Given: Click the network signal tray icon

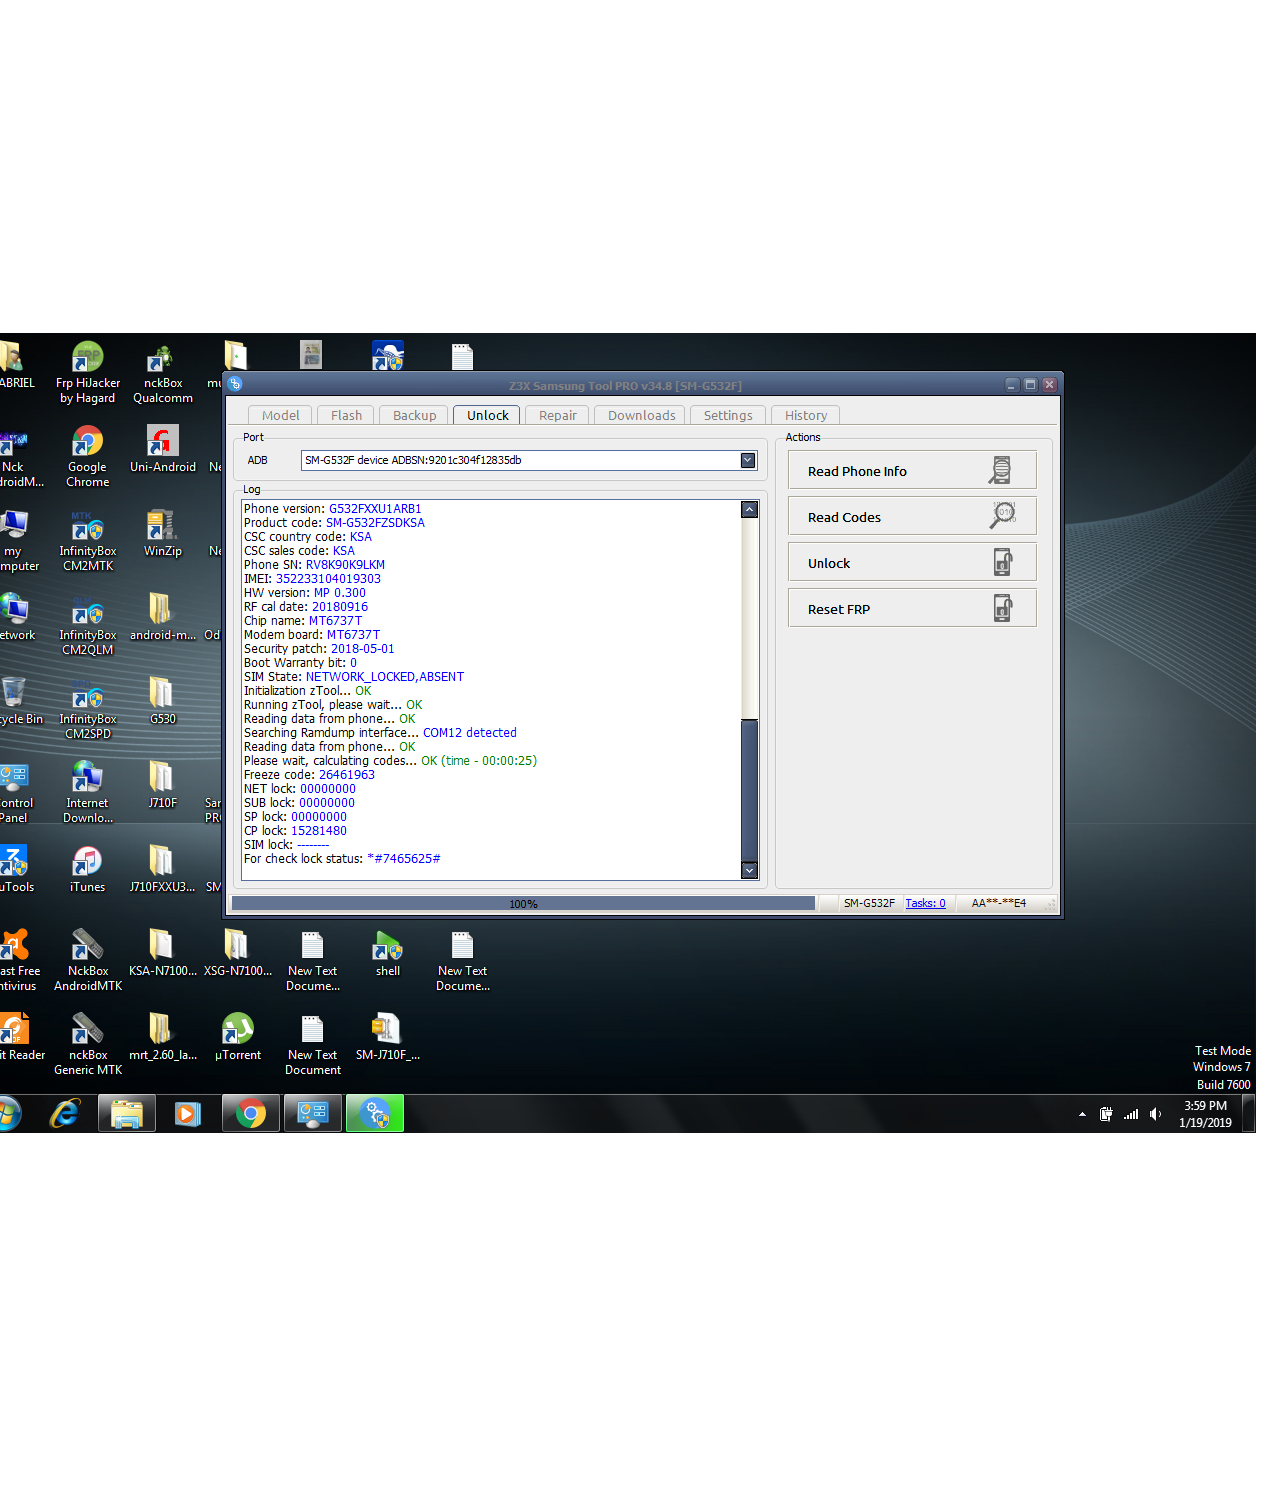Looking at the screenshot, I should [x=1131, y=1114].
